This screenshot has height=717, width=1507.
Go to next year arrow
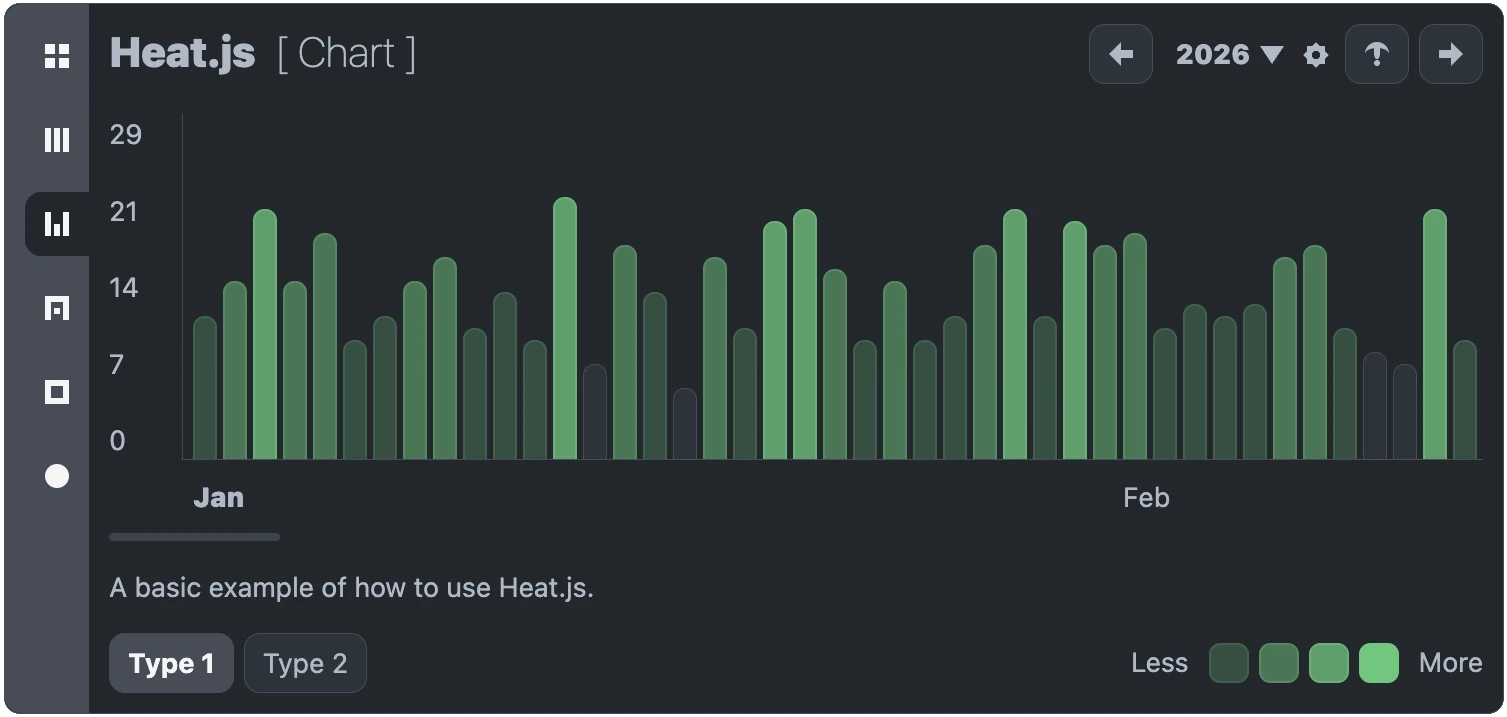click(x=1450, y=54)
